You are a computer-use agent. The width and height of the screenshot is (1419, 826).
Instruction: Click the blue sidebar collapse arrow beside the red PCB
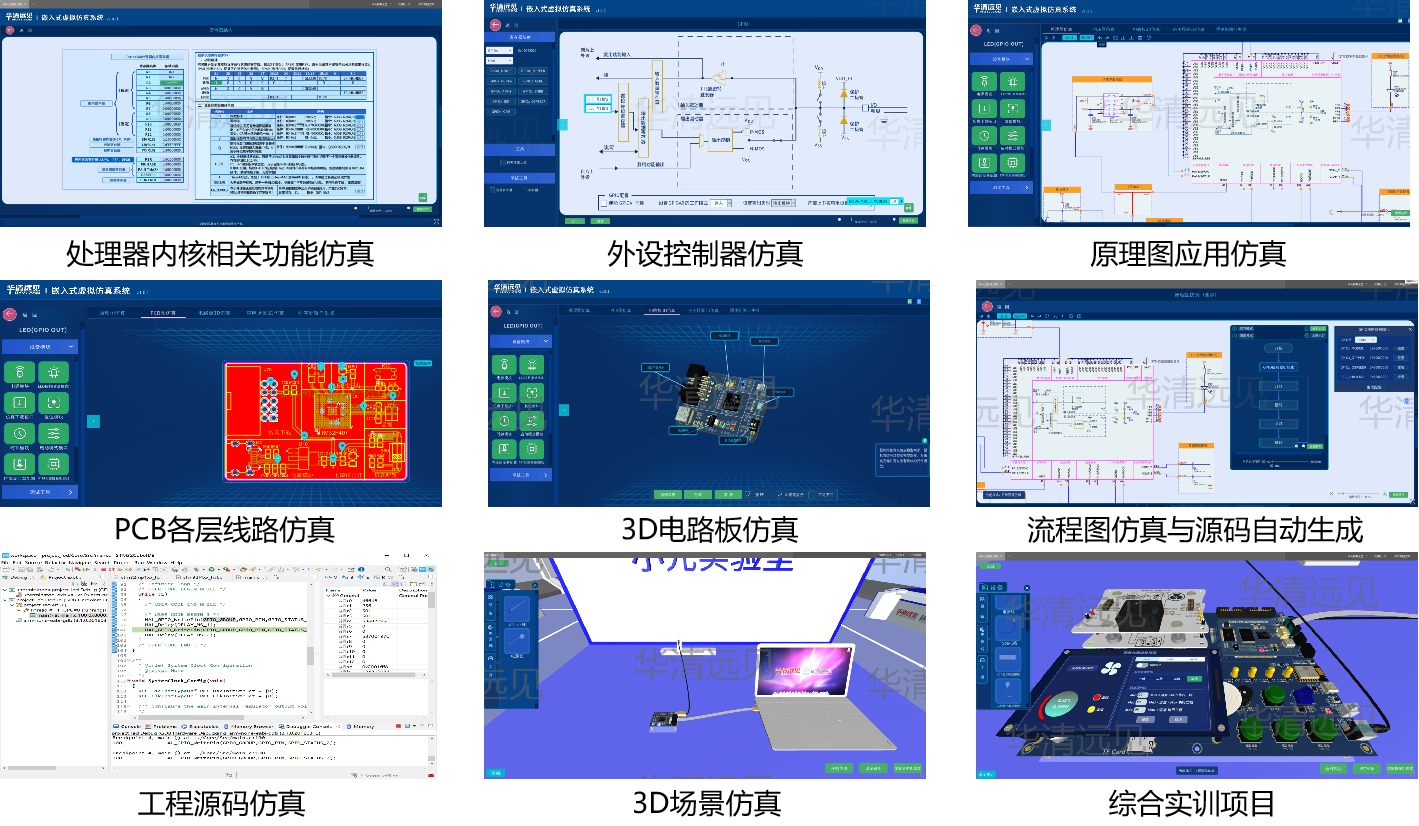[x=93, y=421]
